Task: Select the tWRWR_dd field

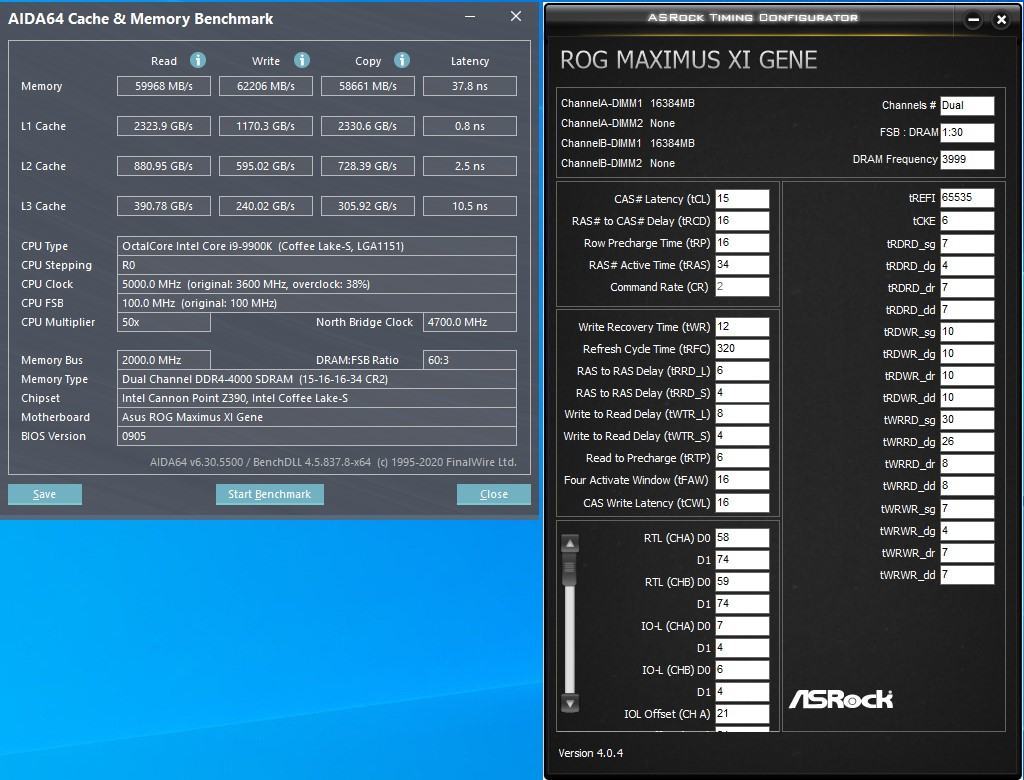Action: [967, 575]
